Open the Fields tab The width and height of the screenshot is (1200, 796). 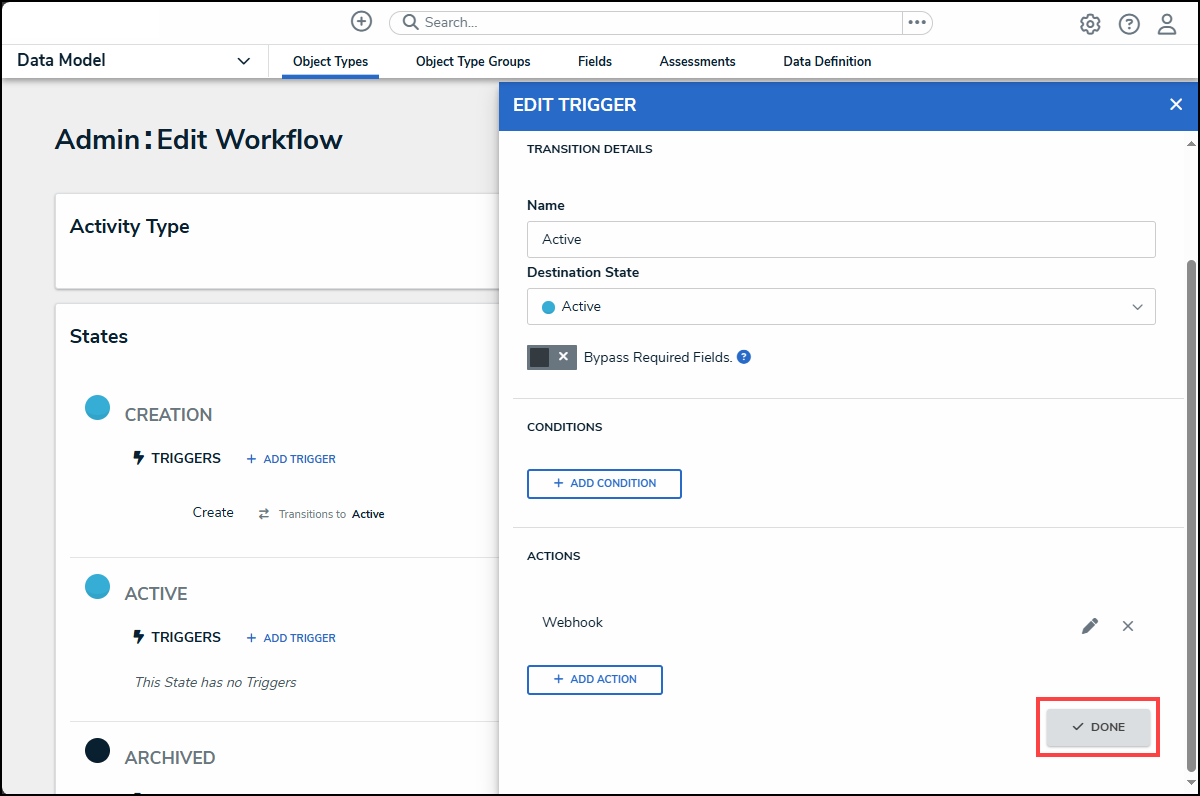pyautogui.click(x=595, y=62)
